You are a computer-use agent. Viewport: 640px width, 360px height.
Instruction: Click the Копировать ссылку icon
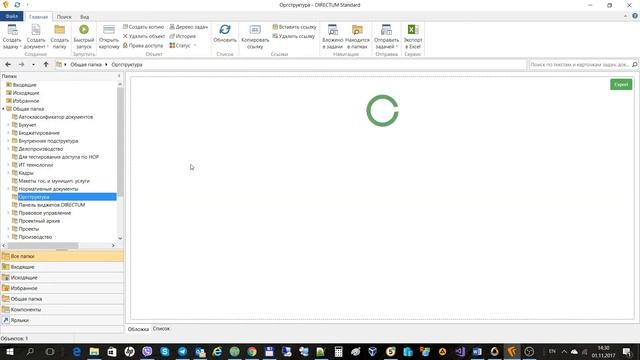255,30
